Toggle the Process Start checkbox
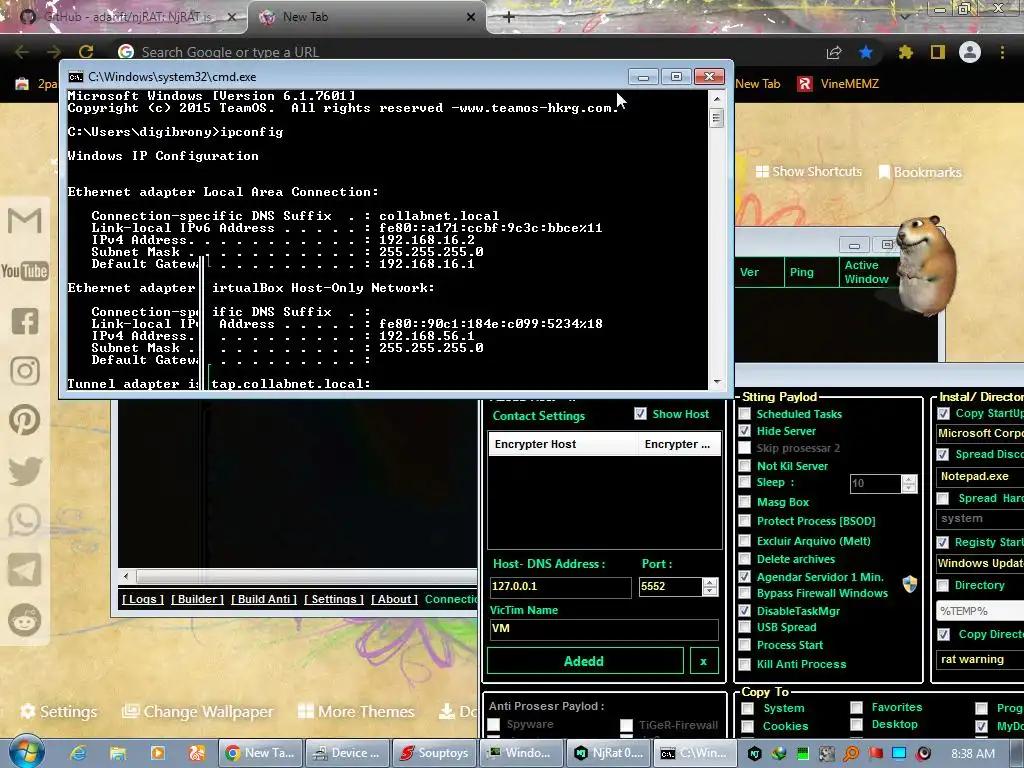Image resolution: width=1024 pixels, height=768 pixels. 744,645
